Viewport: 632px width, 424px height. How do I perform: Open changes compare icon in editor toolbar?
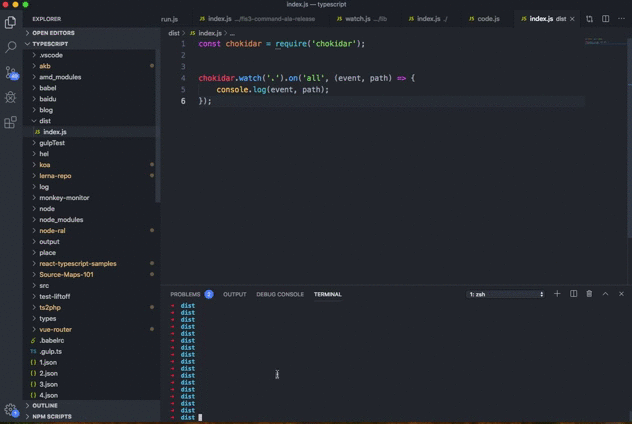click(x=589, y=19)
